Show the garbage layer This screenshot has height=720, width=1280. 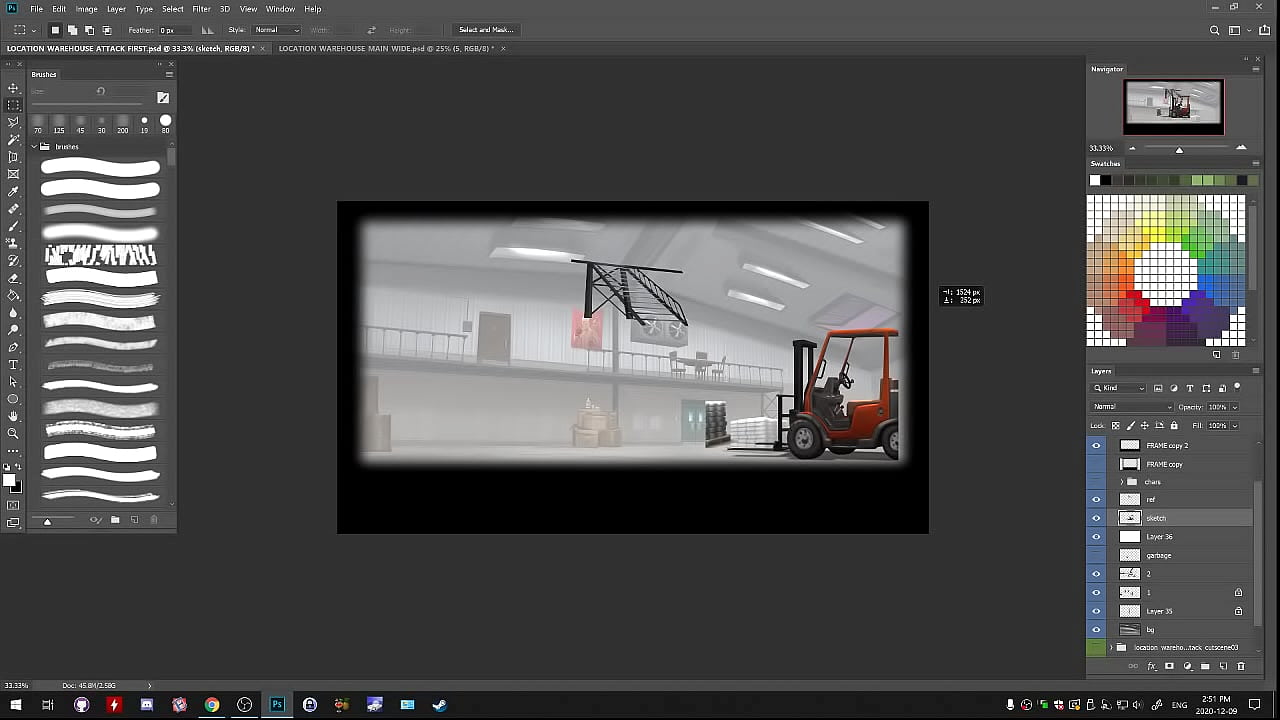pyautogui.click(x=1096, y=555)
